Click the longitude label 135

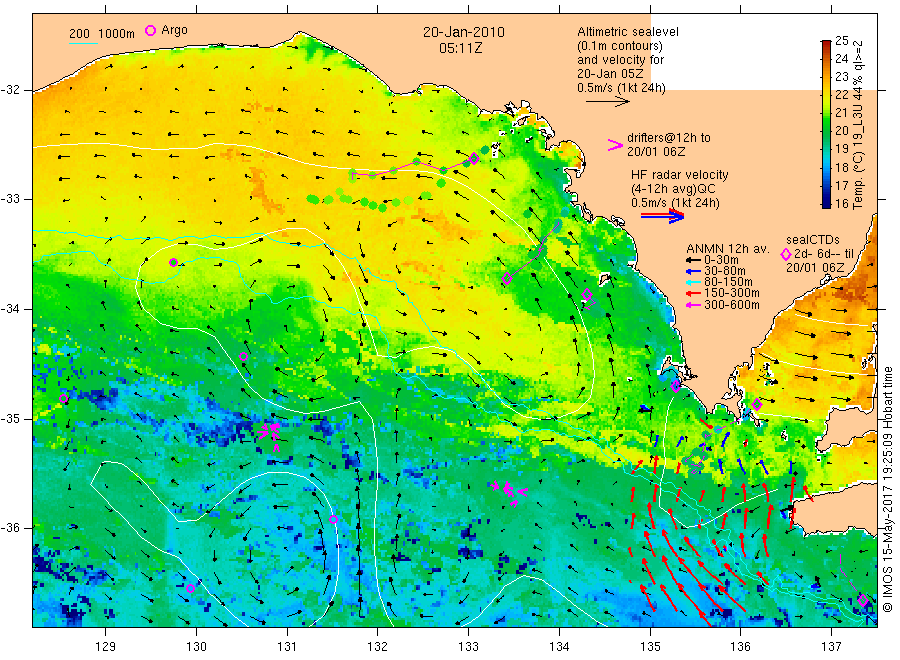650,647
